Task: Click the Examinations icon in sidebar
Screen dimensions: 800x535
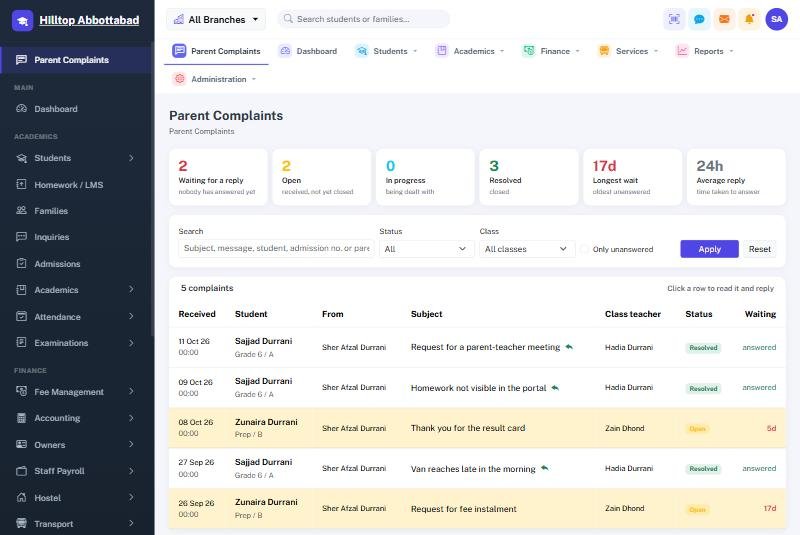Action: point(21,343)
